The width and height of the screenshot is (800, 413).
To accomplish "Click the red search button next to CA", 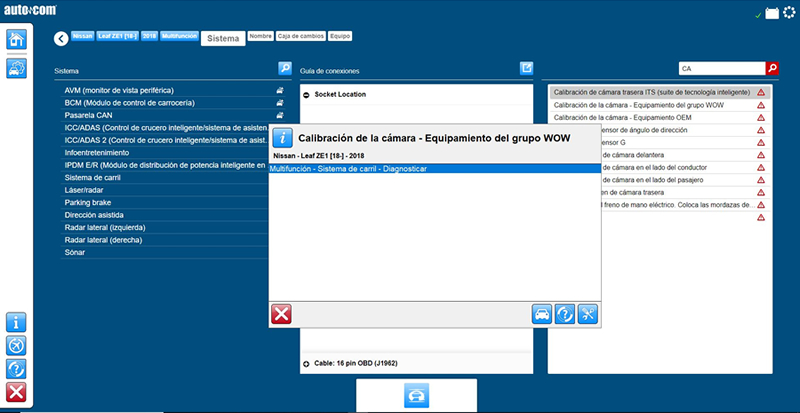I will [x=772, y=68].
